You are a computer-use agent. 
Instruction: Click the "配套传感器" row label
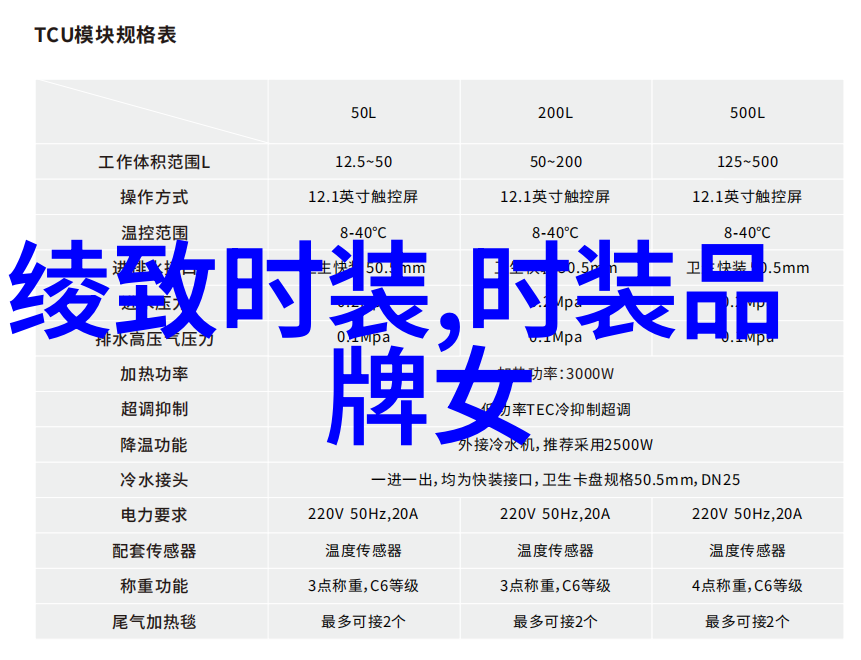(x=154, y=551)
